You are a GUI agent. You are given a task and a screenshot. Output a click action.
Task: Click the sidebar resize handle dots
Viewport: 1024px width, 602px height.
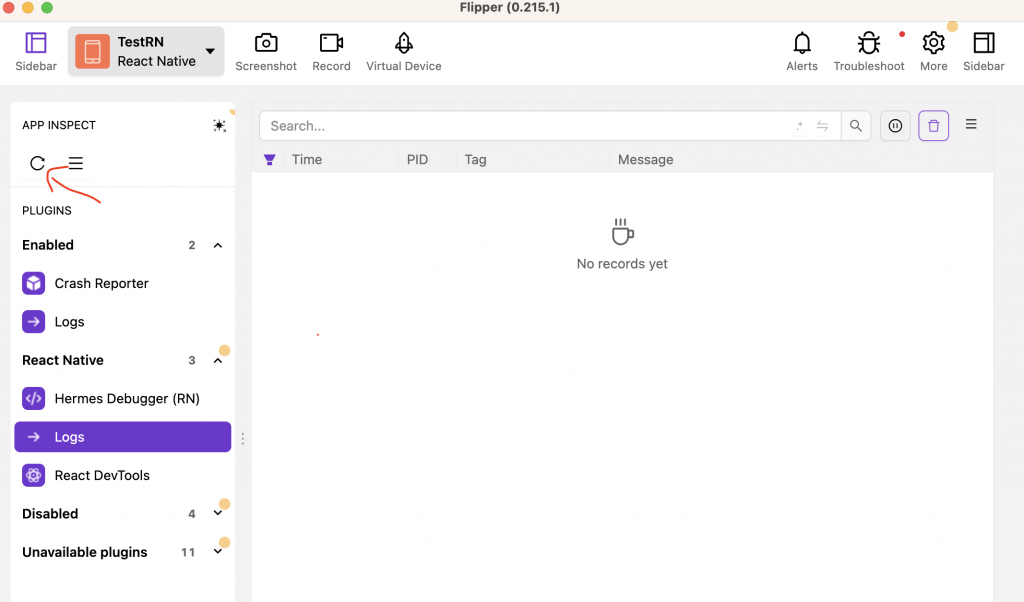[243, 439]
